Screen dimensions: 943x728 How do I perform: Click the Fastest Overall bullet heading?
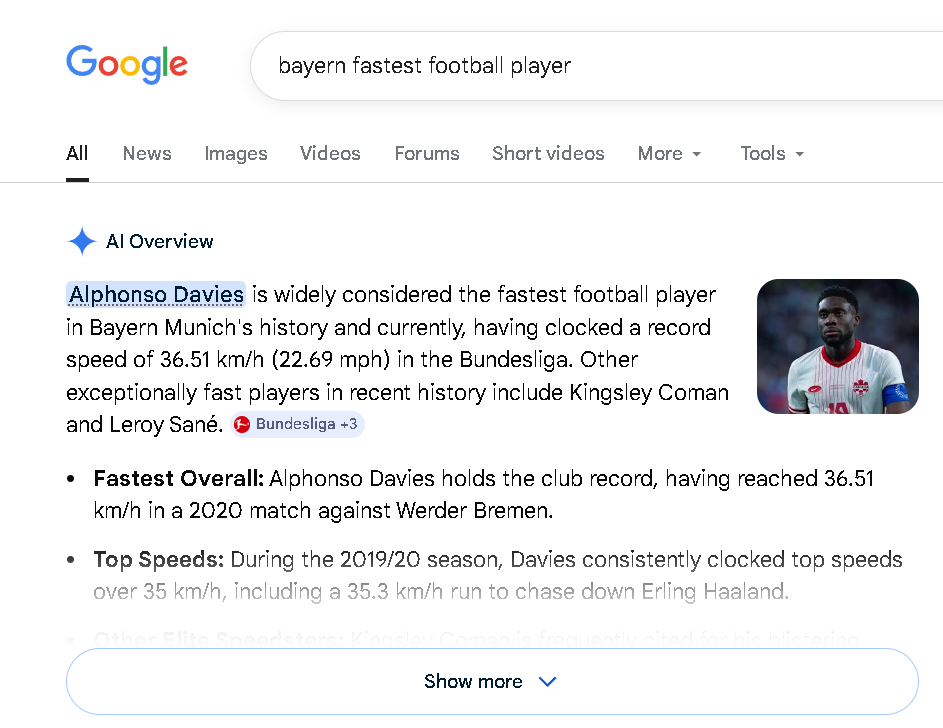tap(178, 479)
